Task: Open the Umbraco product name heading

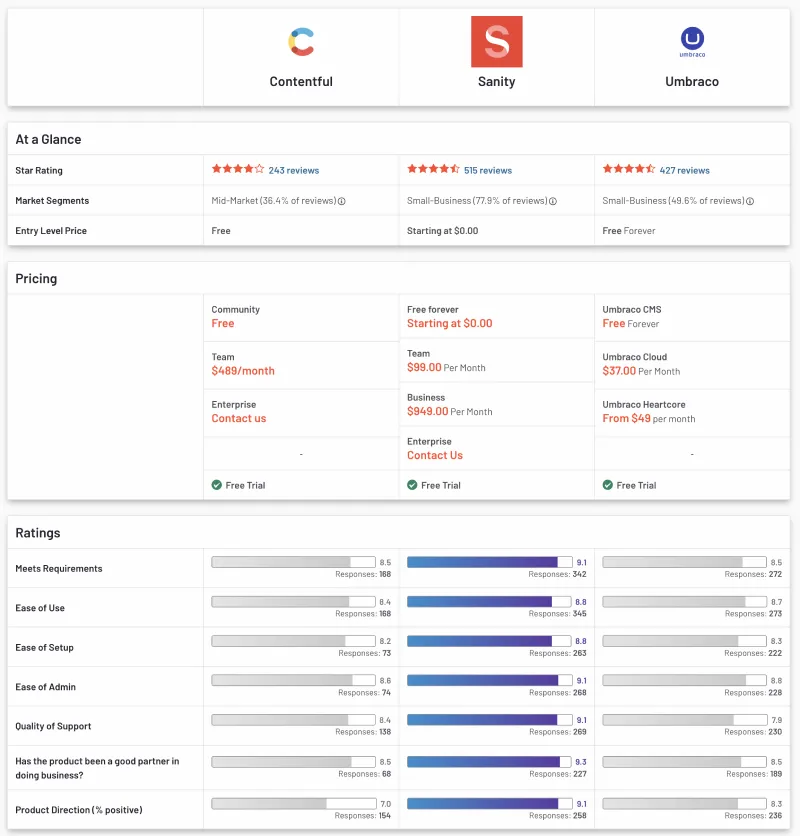Action: [692, 82]
